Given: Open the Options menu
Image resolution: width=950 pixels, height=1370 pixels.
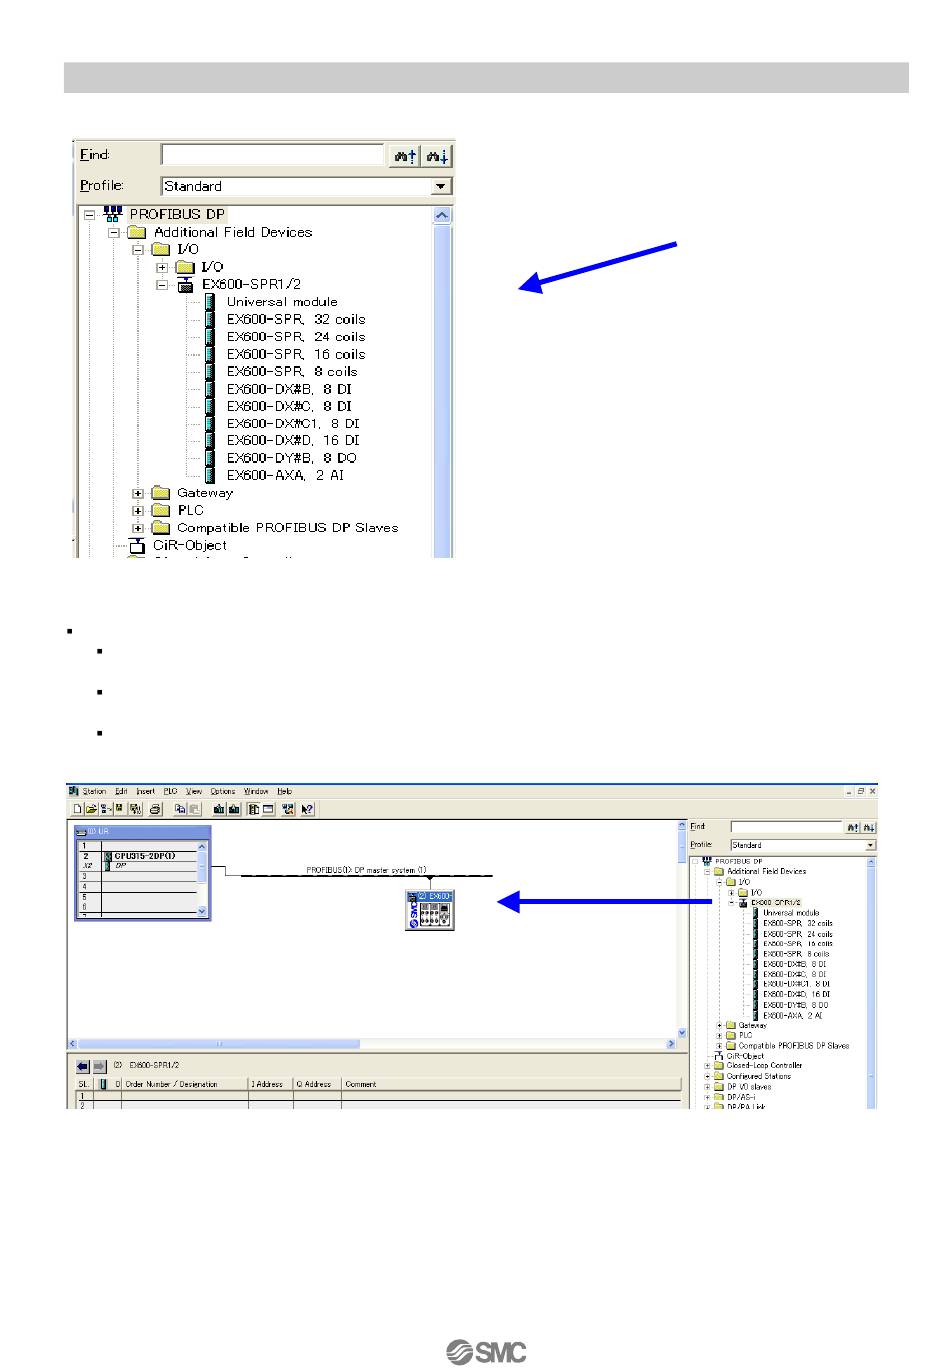Looking at the screenshot, I should (222, 791).
